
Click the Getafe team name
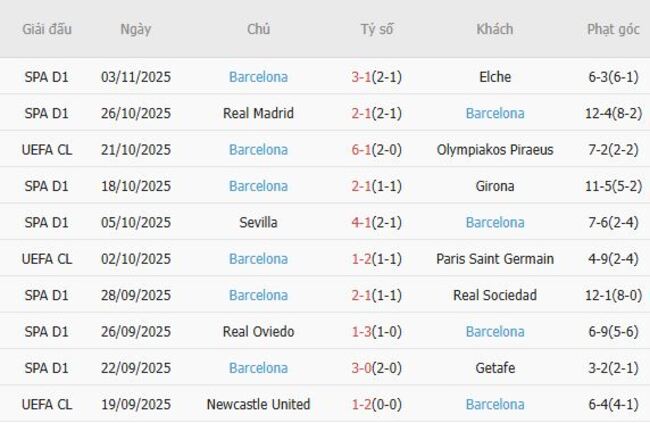(x=495, y=368)
